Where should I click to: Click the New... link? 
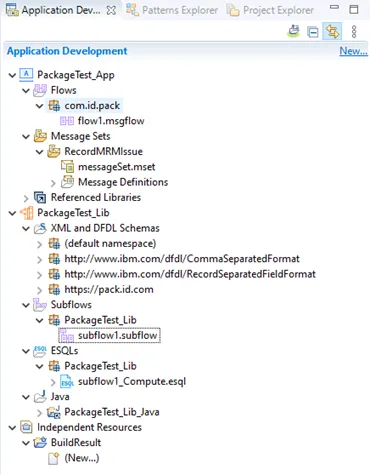[354, 51]
